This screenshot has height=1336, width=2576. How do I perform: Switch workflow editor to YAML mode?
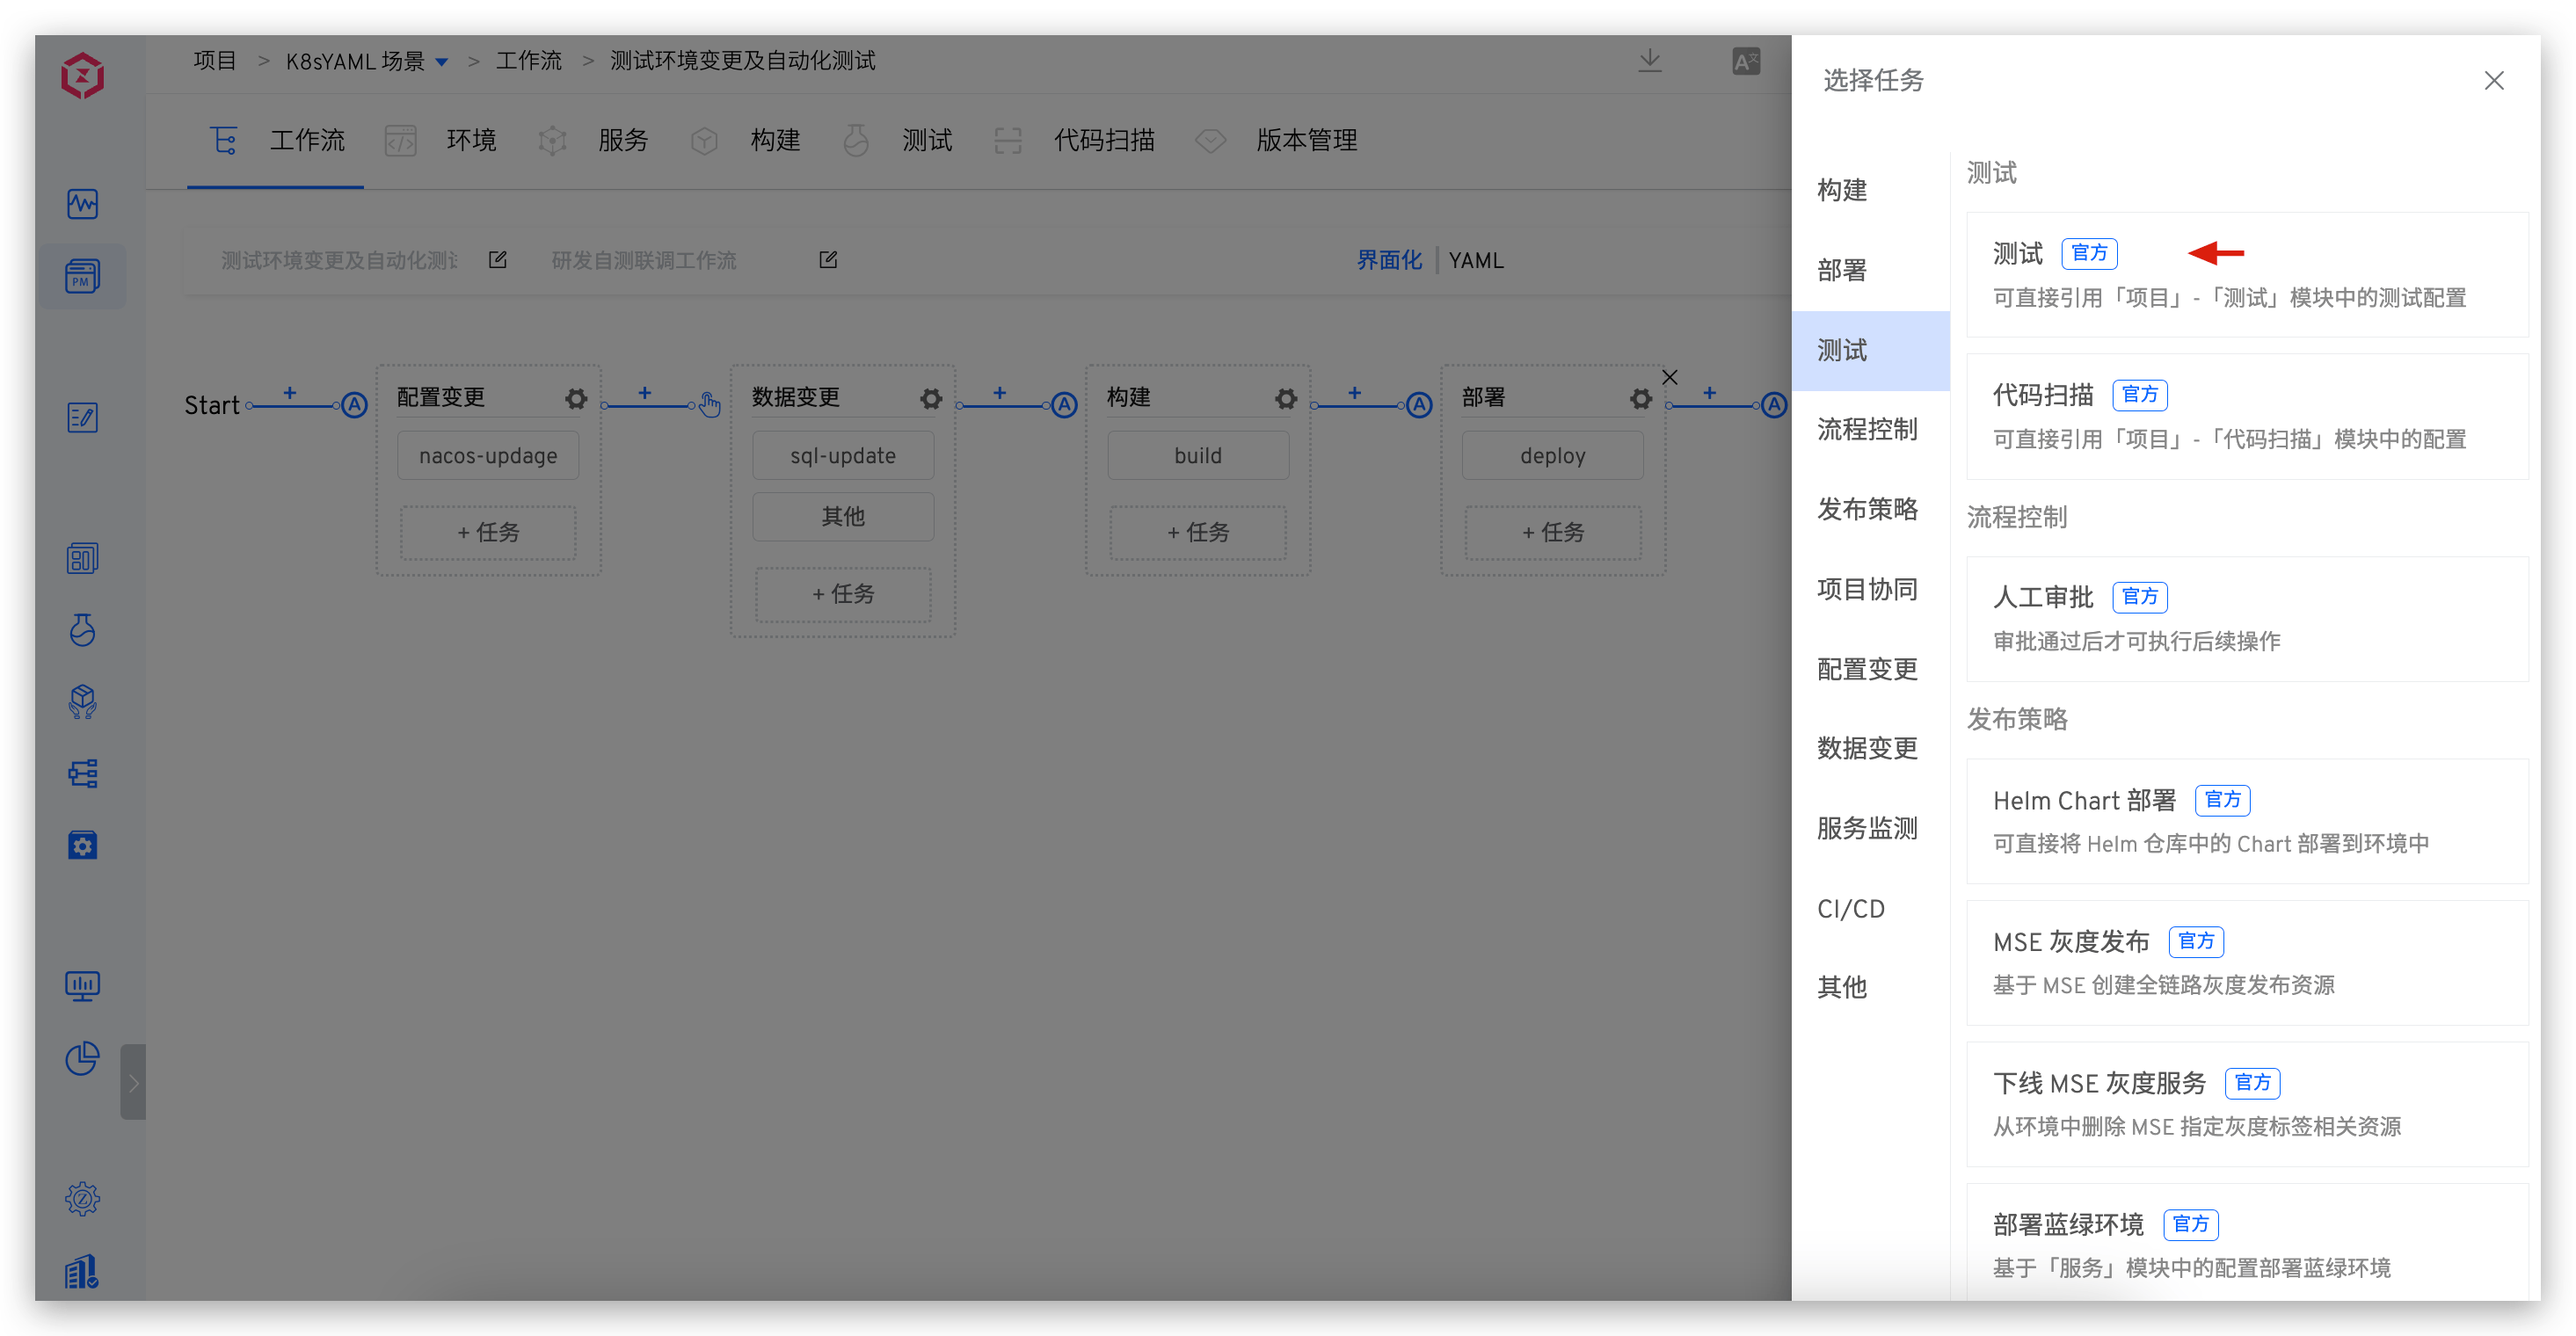1476,260
